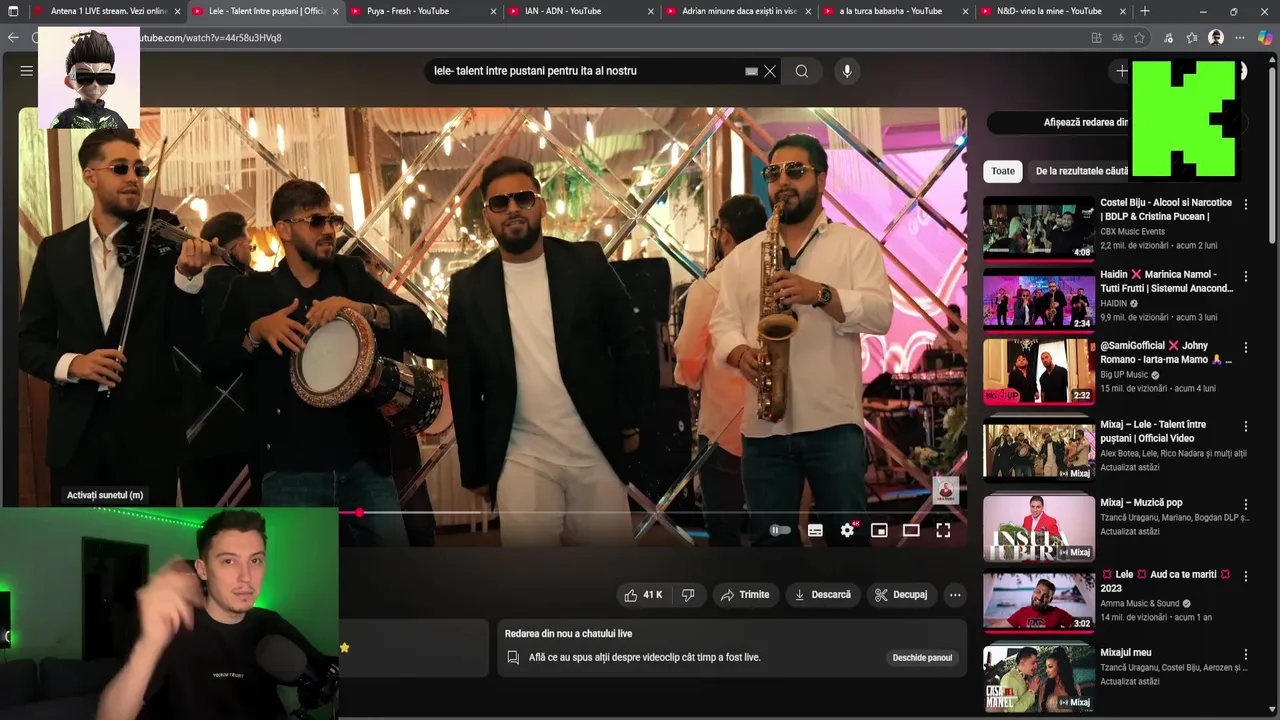The image size is (1280, 720).
Task: Enter fullscreen video mode
Action: (x=943, y=530)
